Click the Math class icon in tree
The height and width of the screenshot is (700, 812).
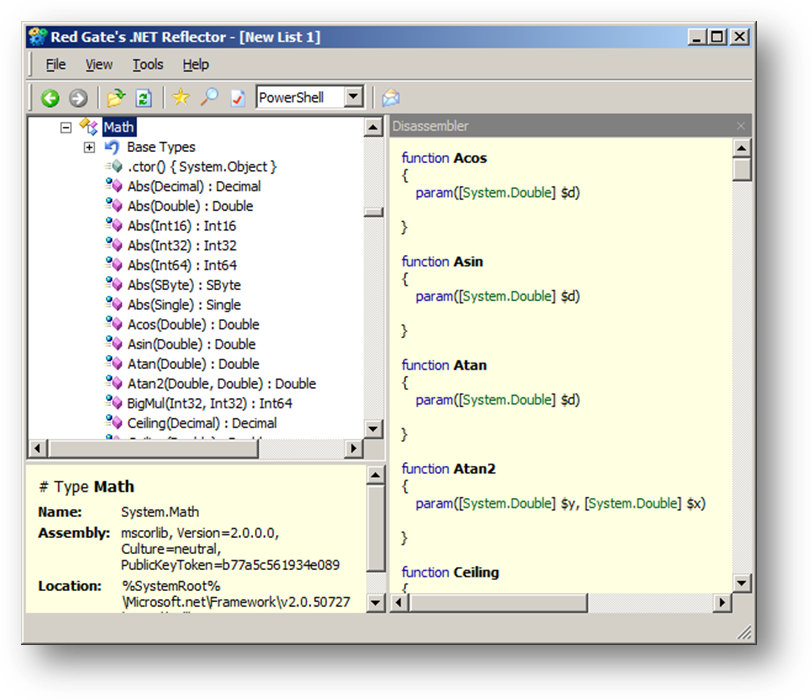click(x=89, y=126)
